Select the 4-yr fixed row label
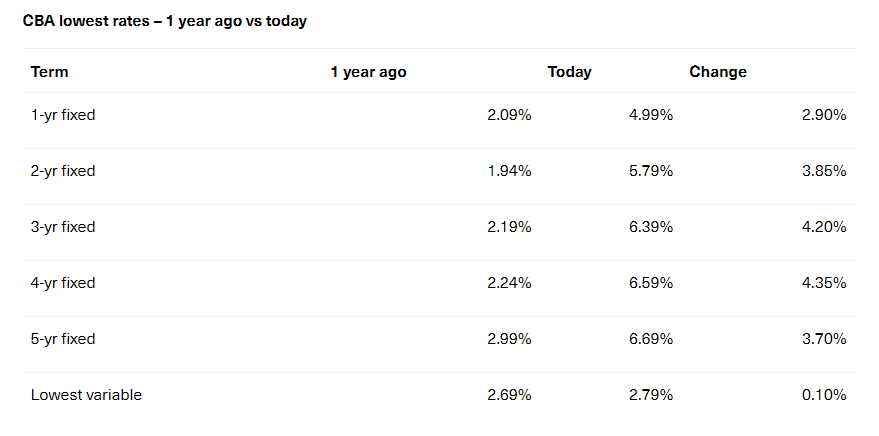Viewport: 879px width, 436px height. click(x=63, y=283)
